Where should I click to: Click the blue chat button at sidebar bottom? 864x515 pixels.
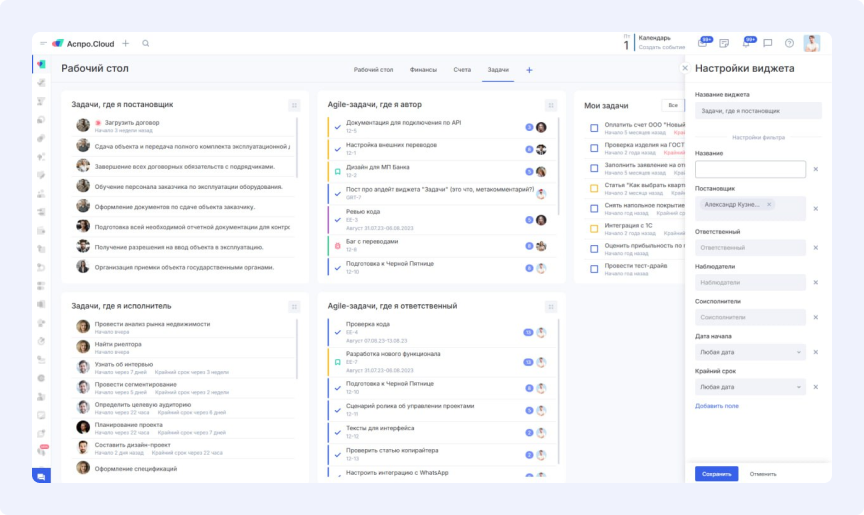[x=41, y=476]
